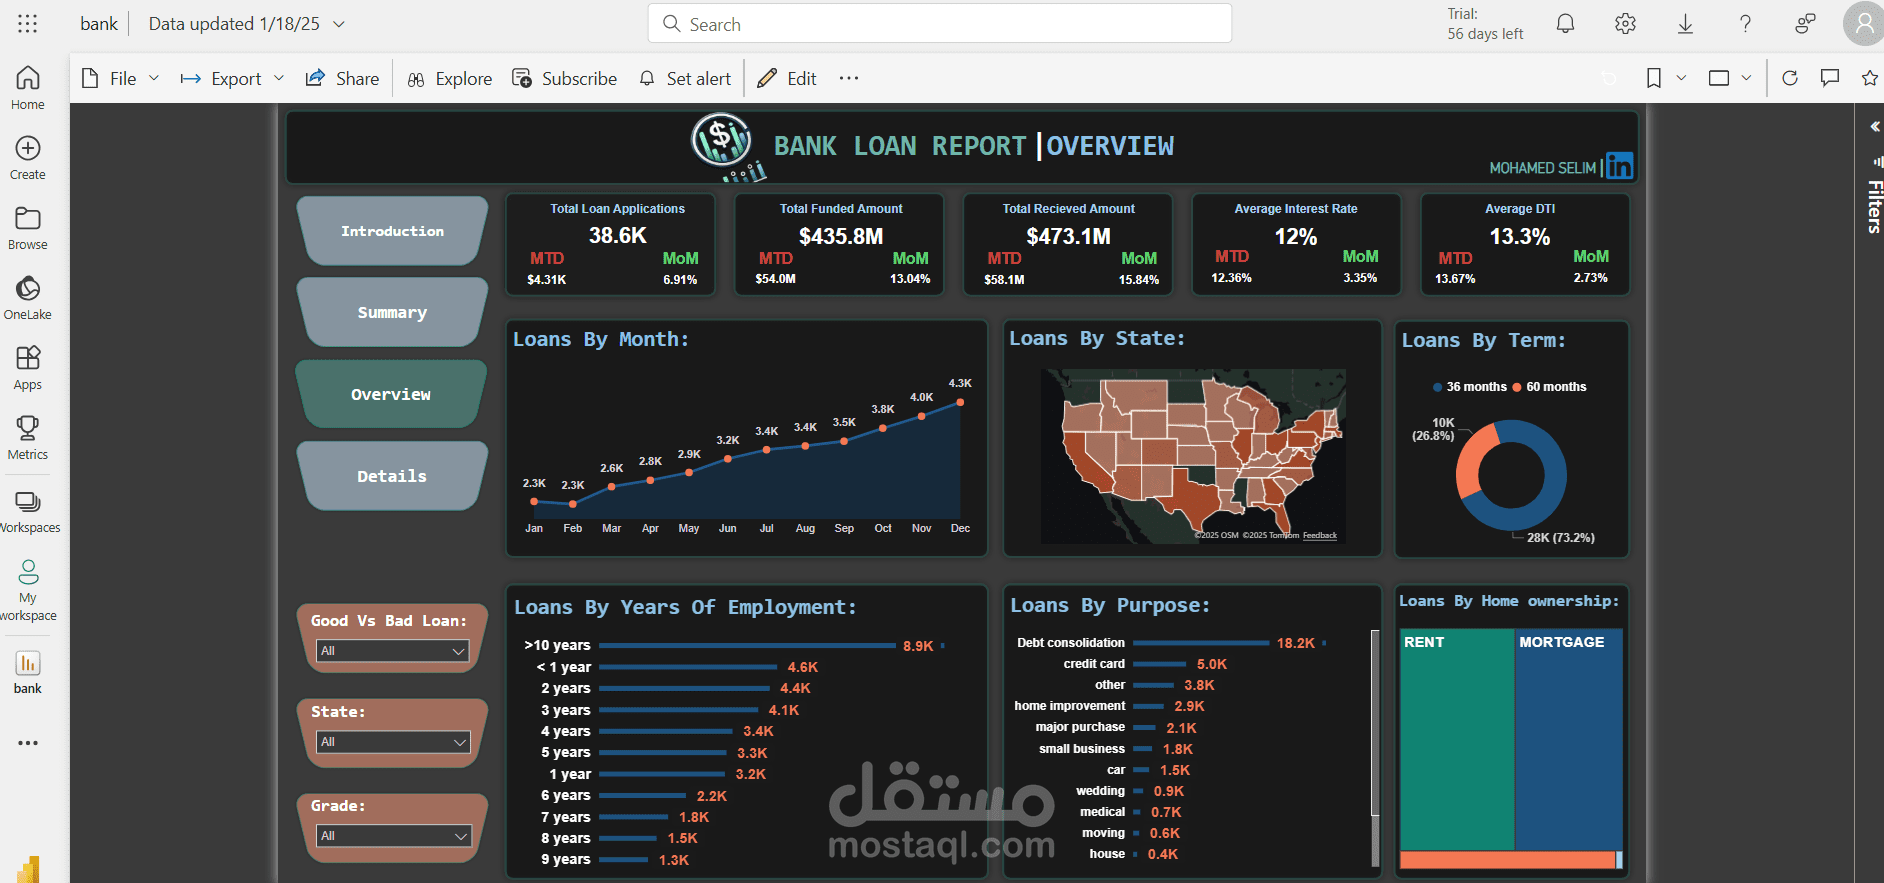
Task: Open Browse in the left sidebar
Action: [x=28, y=228]
